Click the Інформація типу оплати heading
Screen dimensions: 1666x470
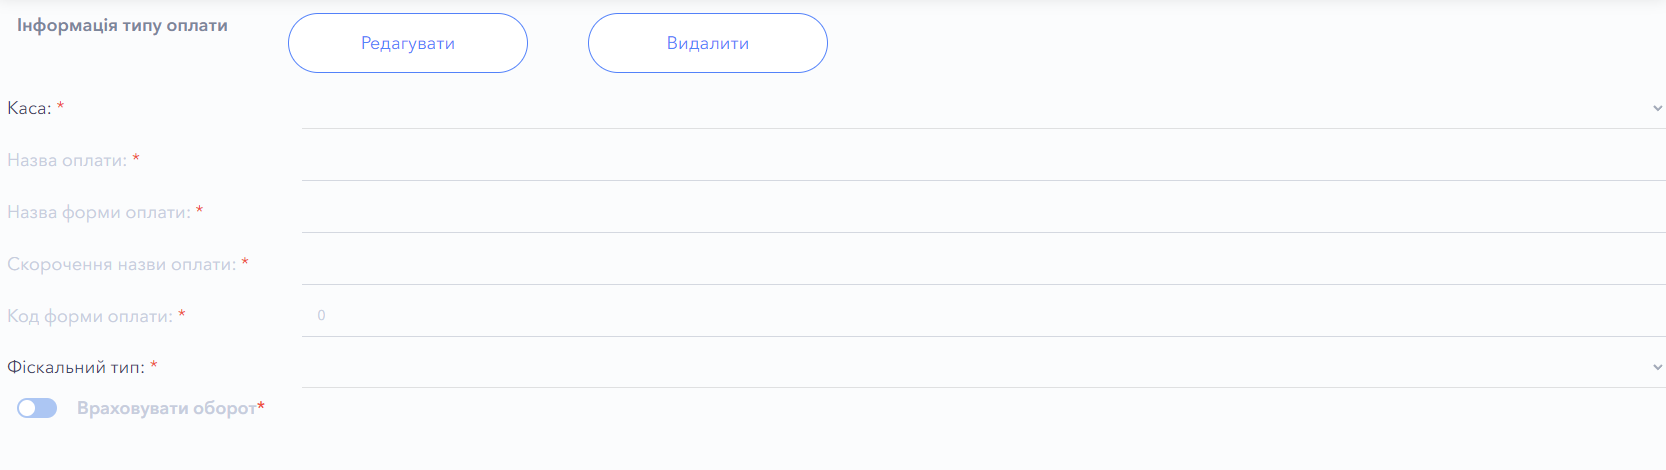(122, 25)
